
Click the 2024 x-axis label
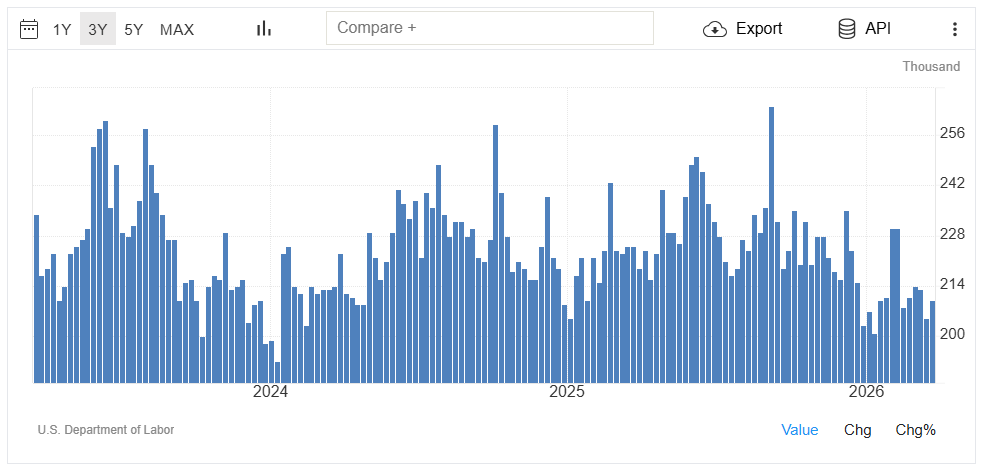(x=270, y=392)
